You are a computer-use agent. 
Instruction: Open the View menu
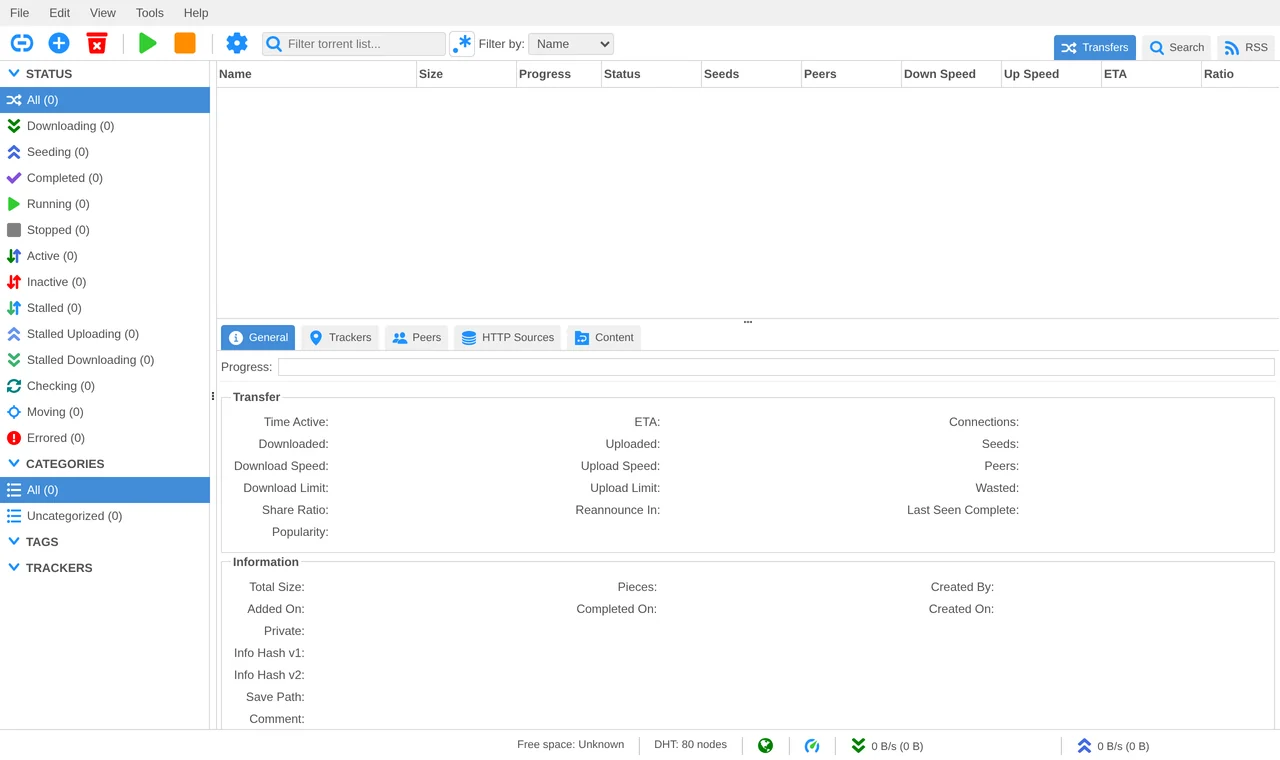pos(103,13)
